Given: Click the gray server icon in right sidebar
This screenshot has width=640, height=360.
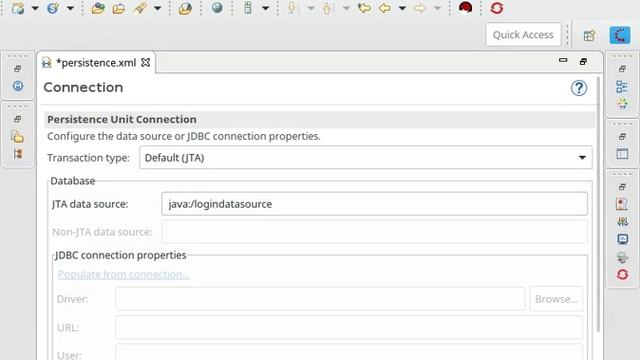Looking at the screenshot, I should (622, 257).
